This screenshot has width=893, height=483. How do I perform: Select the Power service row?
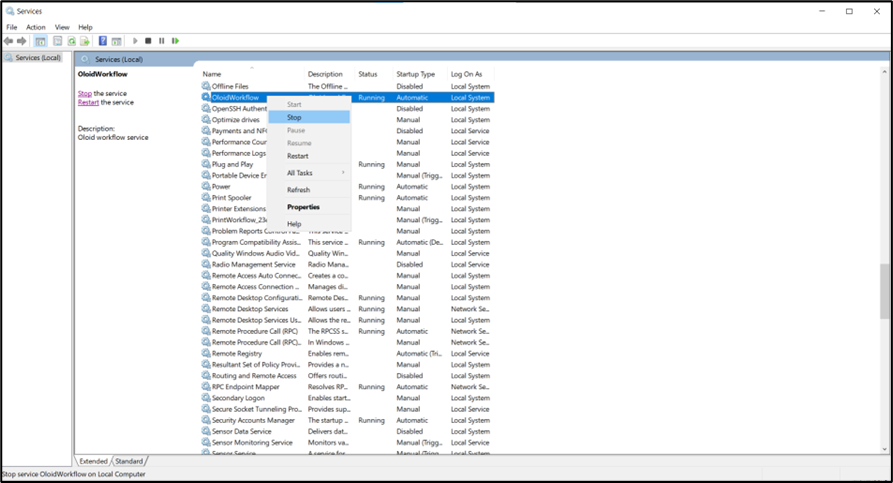[x=347, y=186]
